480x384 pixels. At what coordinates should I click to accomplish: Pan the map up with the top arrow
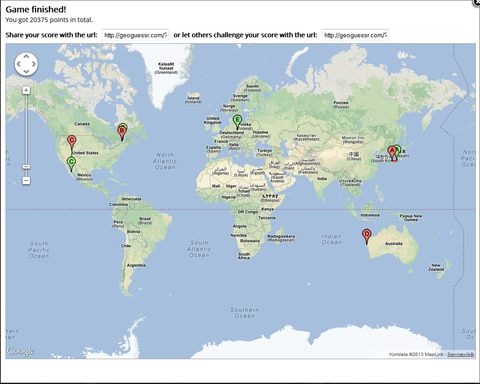[26, 57]
